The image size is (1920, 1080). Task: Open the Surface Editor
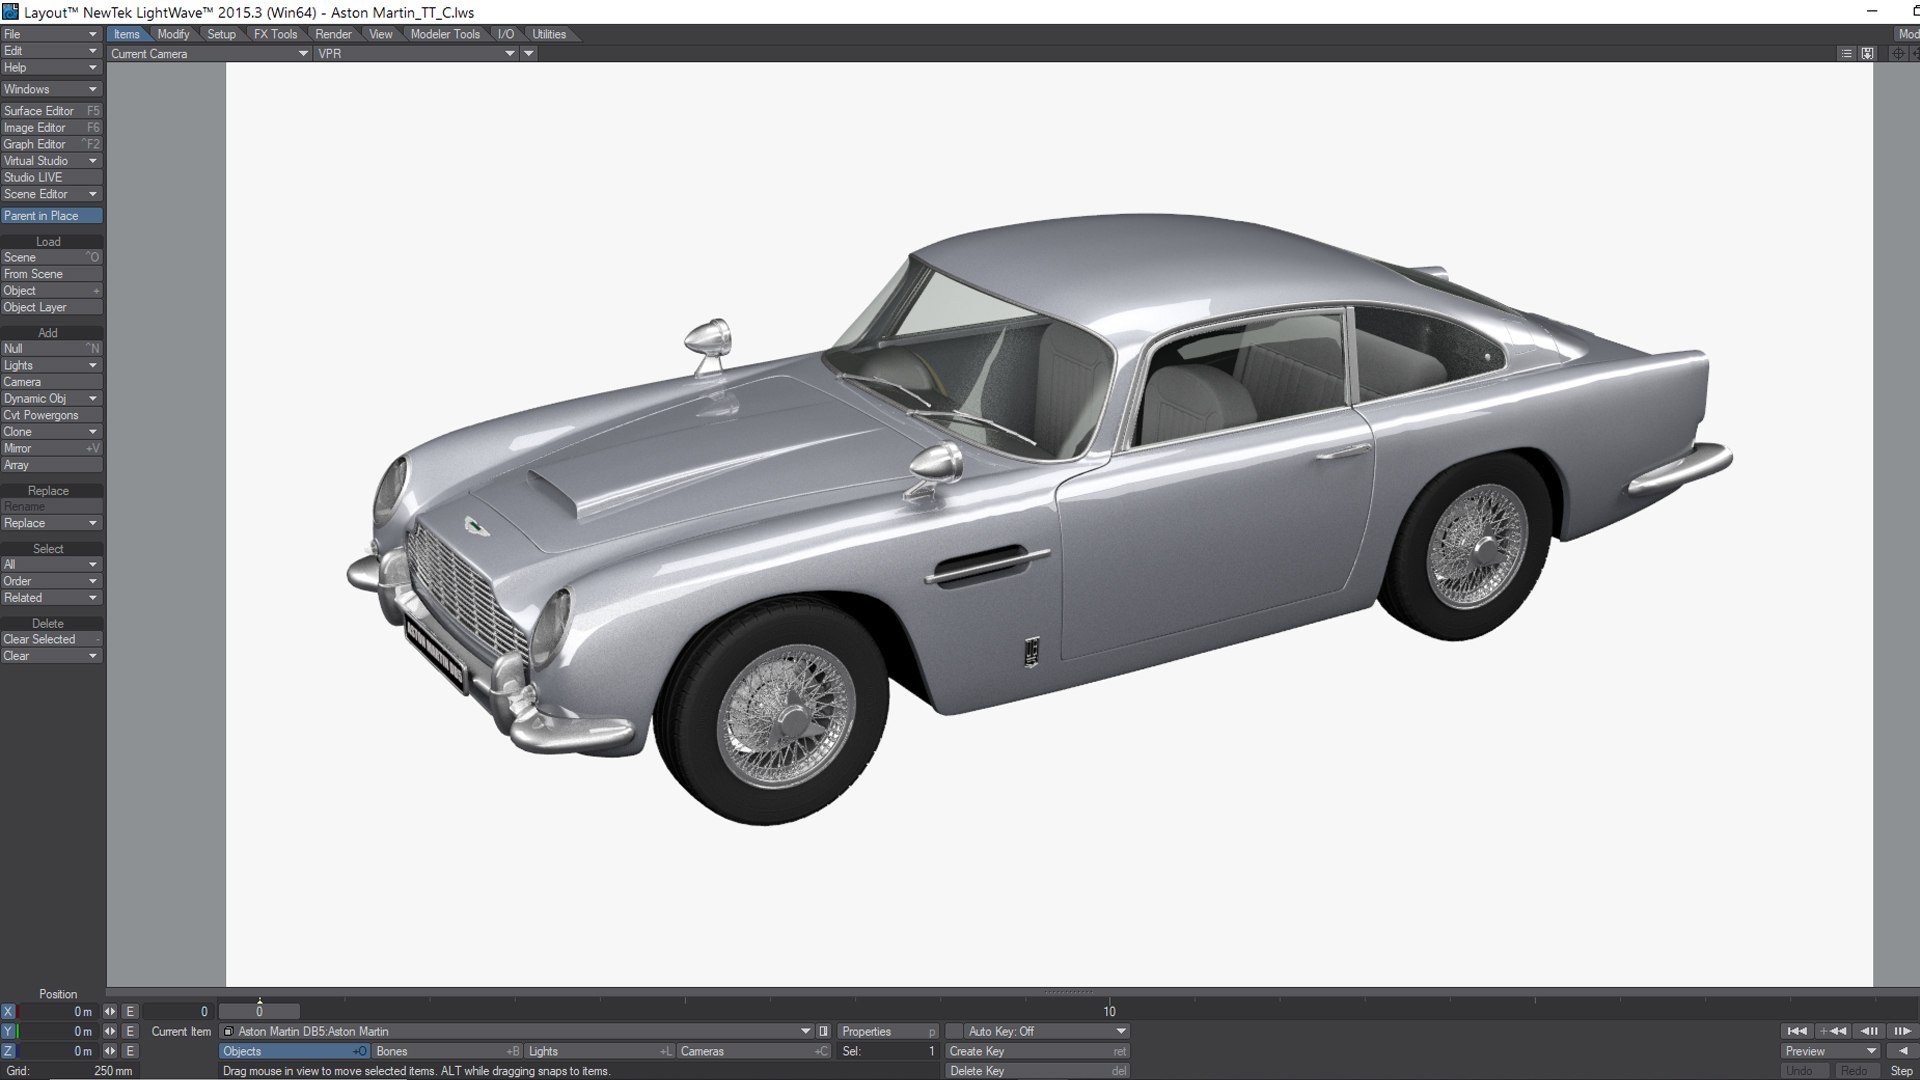point(51,111)
